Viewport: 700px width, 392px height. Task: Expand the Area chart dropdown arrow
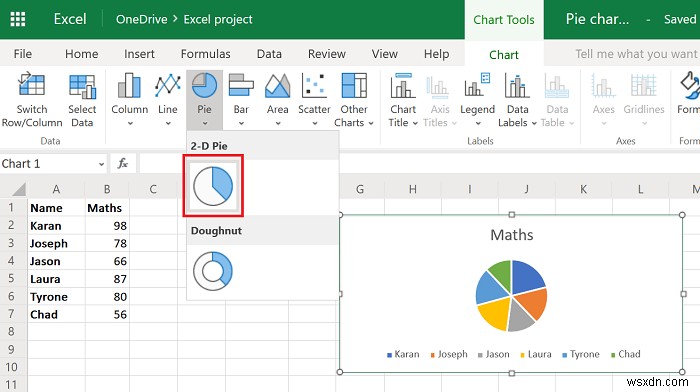pyautogui.click(x=278, y=123)
